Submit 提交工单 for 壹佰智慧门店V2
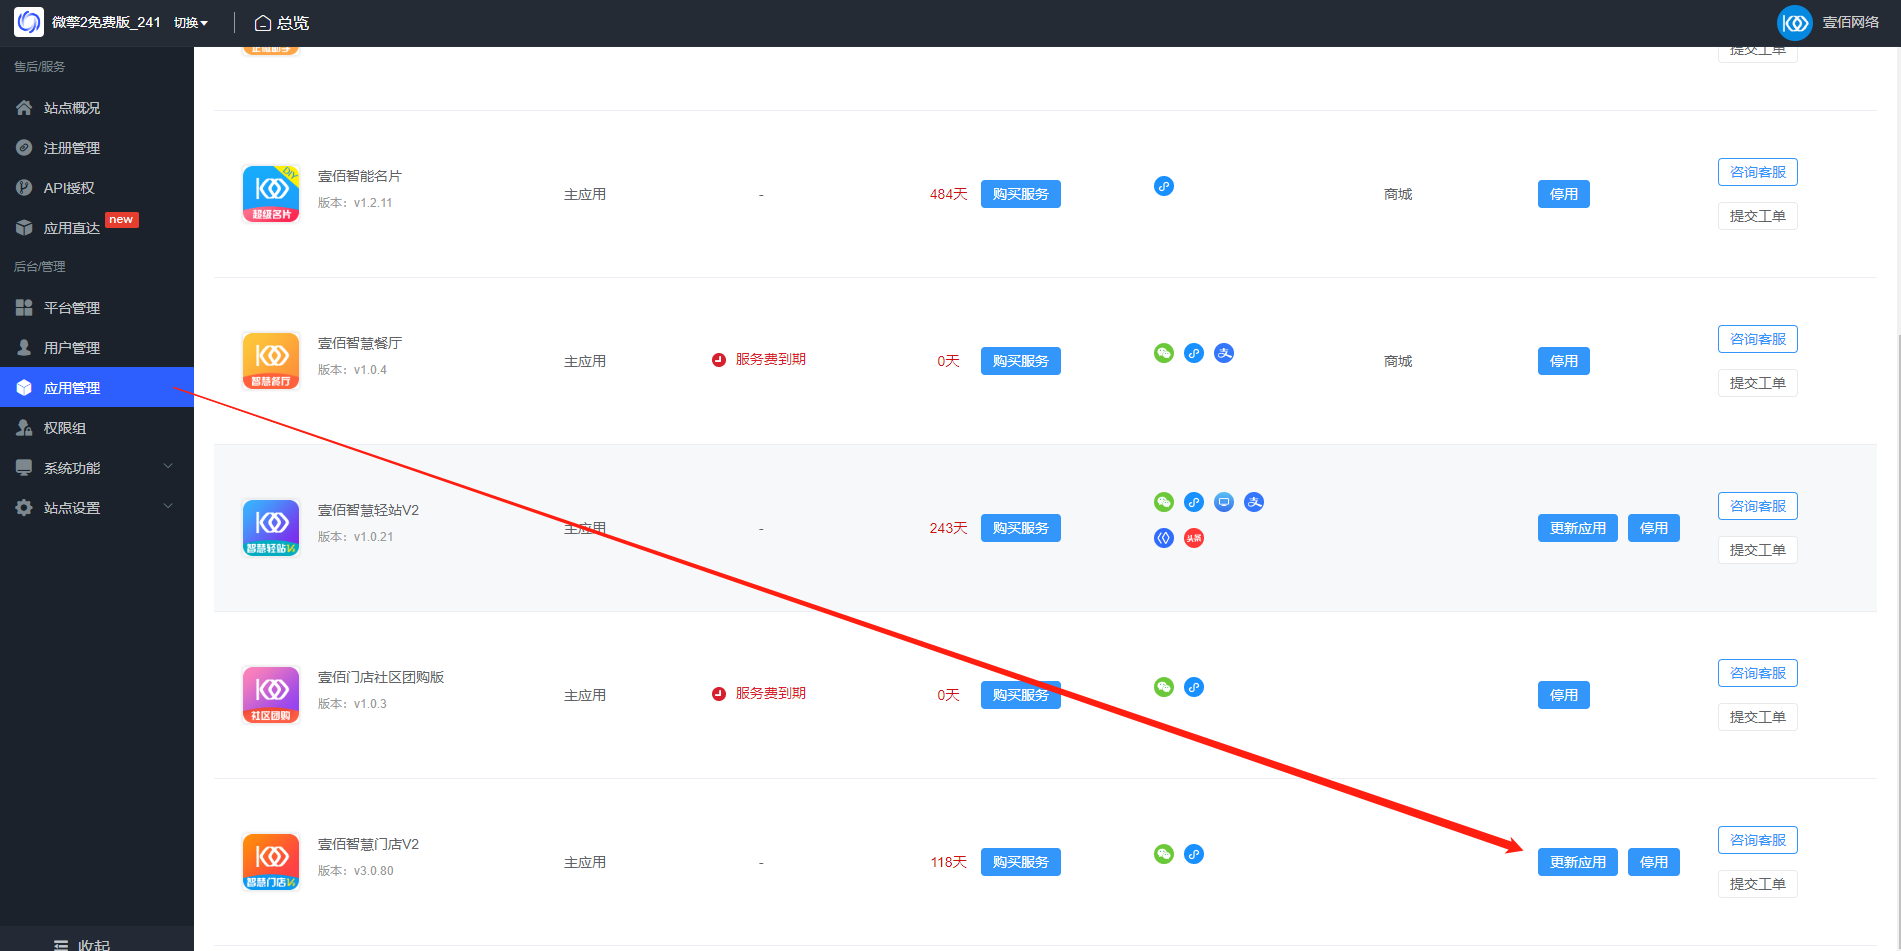The image size is (1901, 951). pyautogui.click(x=1757, y=884)
